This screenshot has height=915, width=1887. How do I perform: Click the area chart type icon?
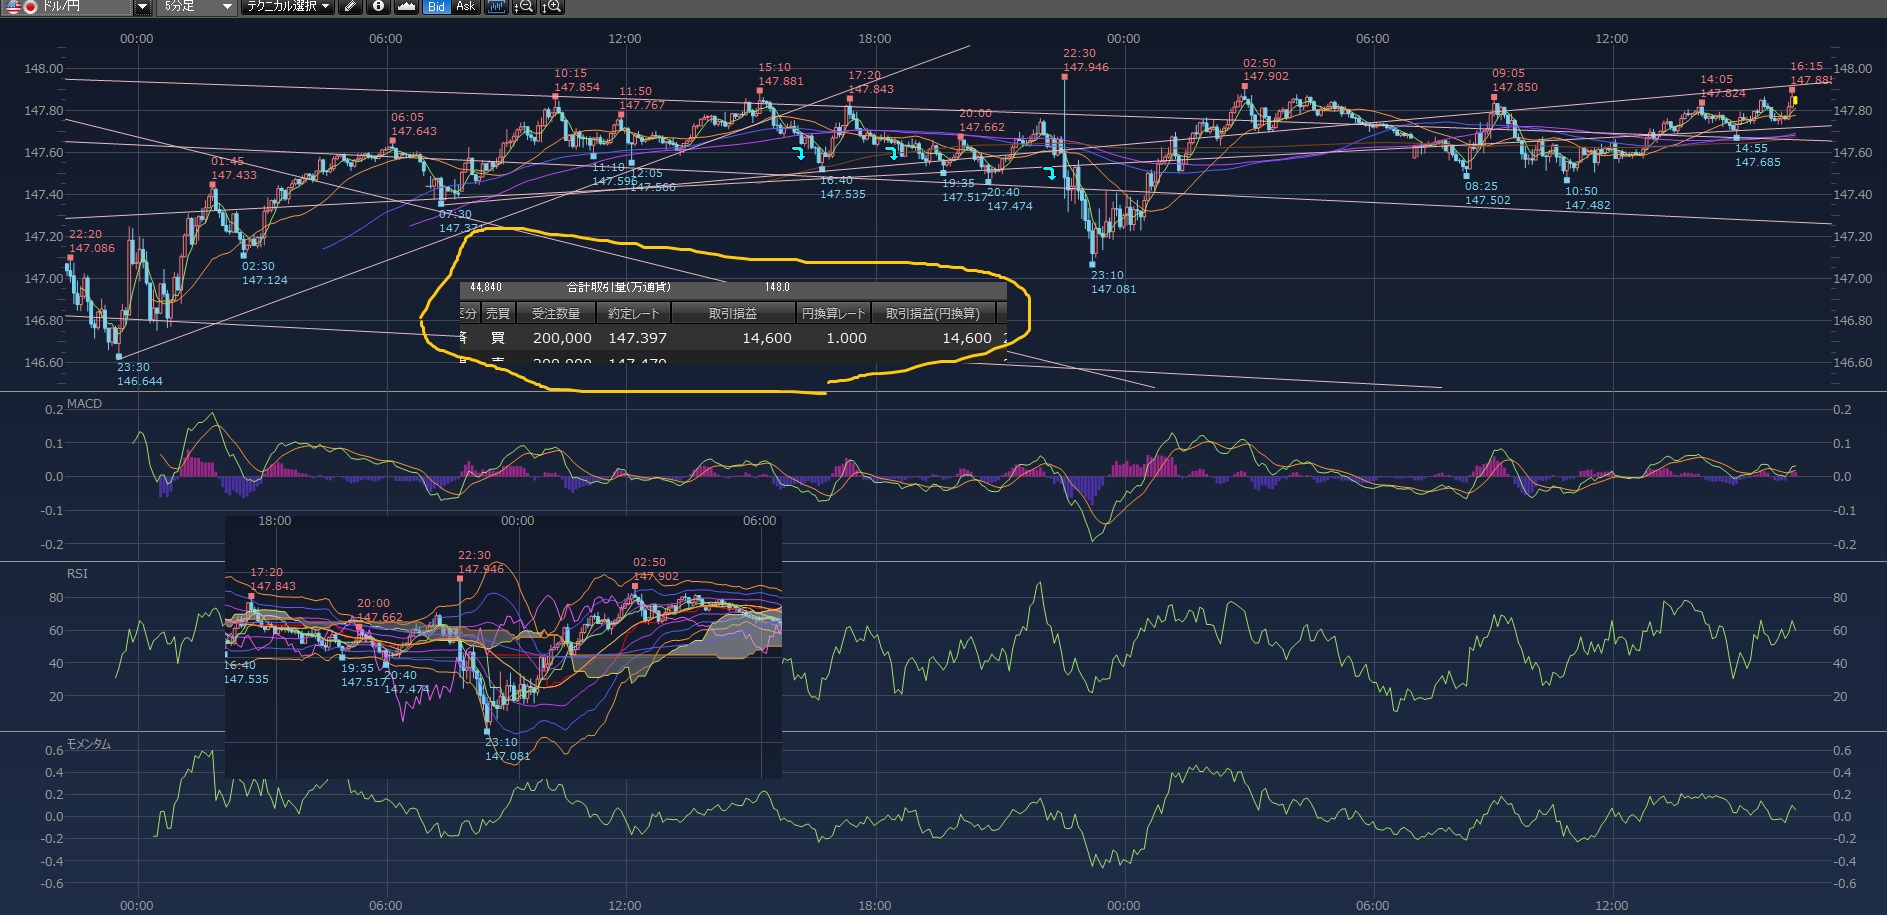click(x=406, y=6)
